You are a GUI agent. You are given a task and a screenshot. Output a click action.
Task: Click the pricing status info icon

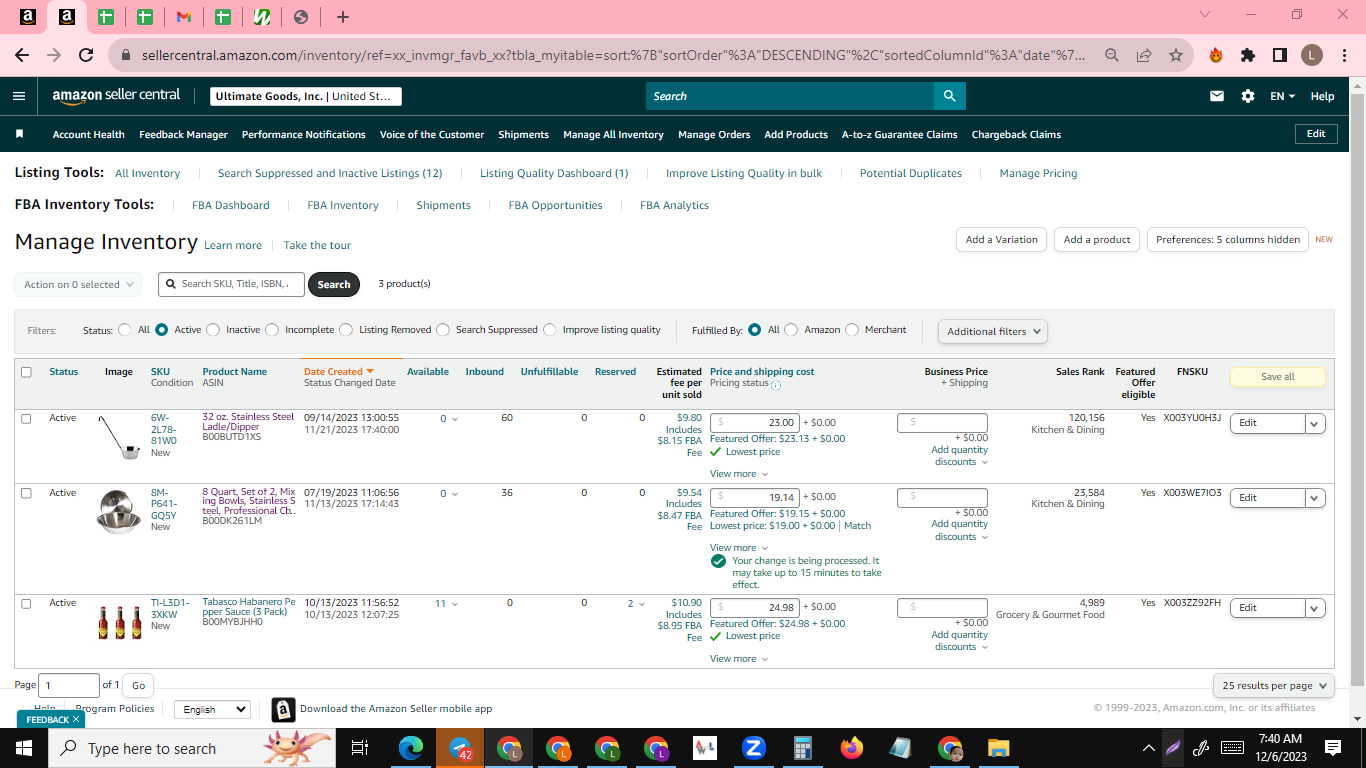point(776,385)
